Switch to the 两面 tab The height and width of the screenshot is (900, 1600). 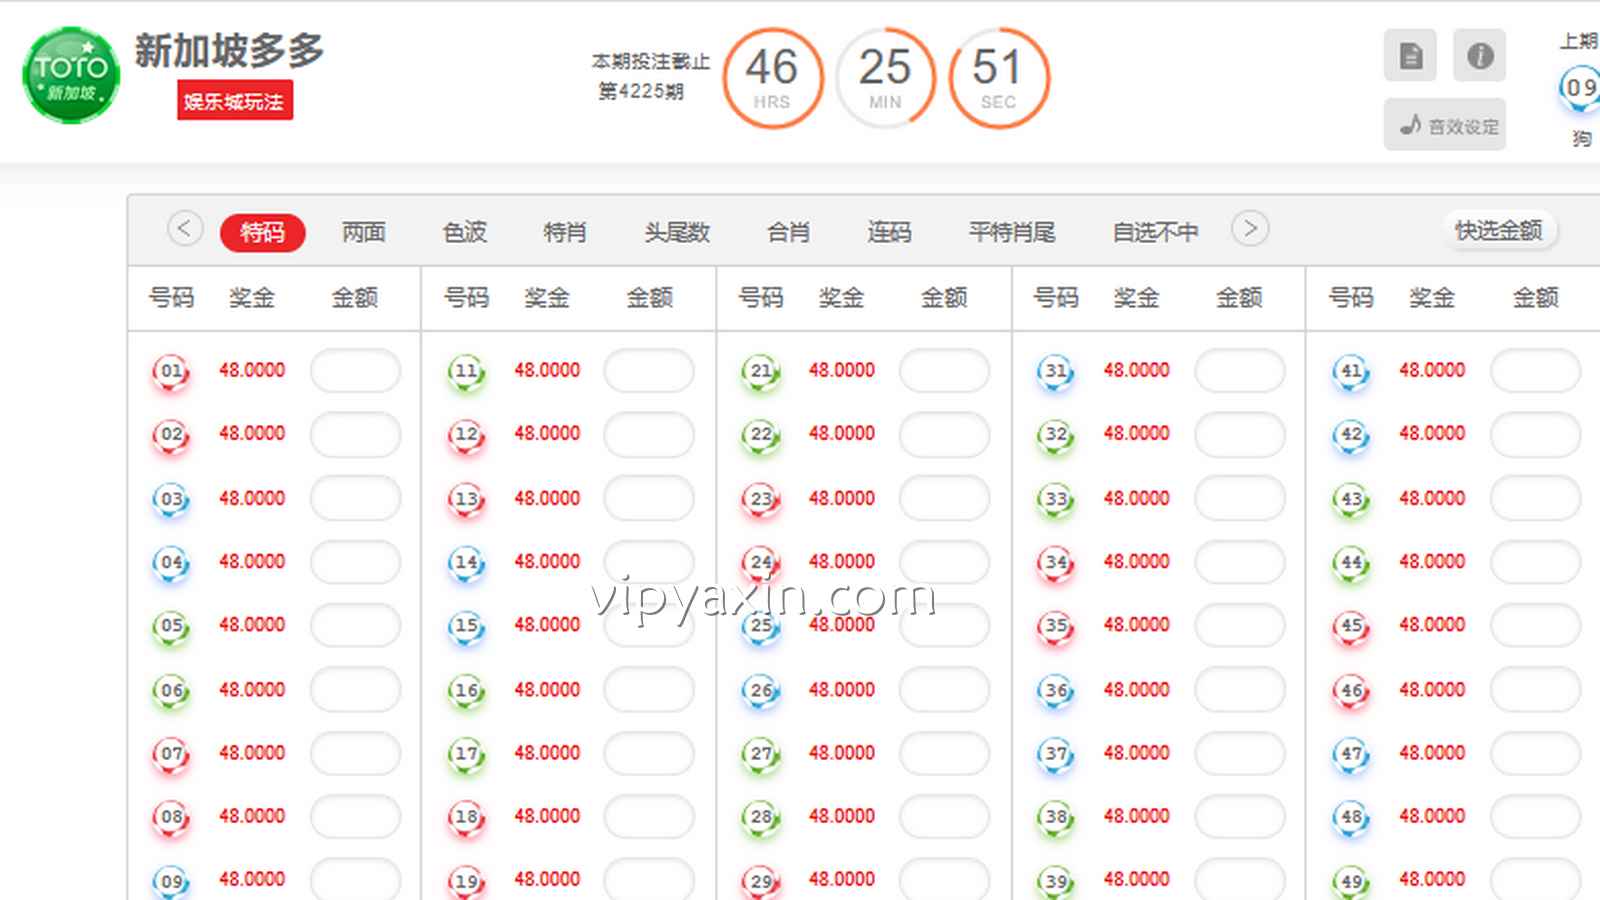[x=364, y=232]
